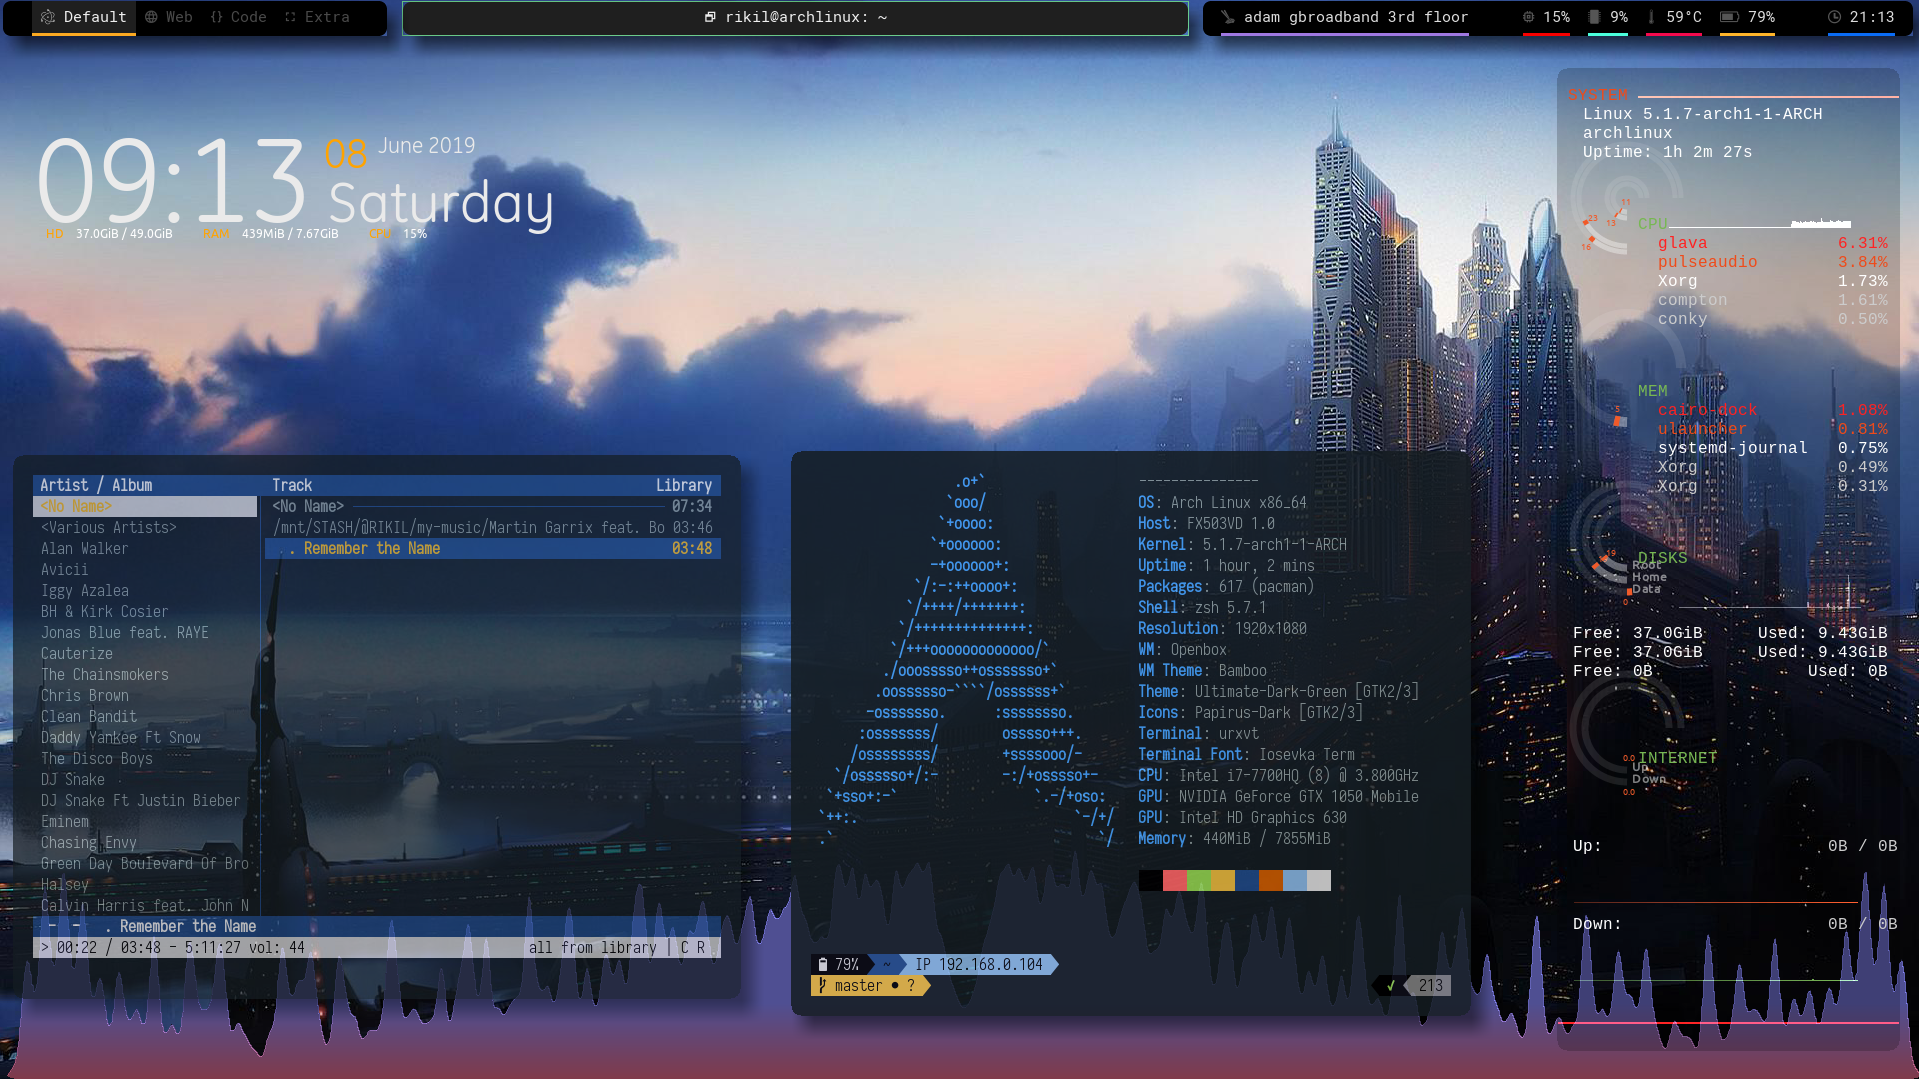Viewport: 1919px width, 1079px height.
Task: Click the 79% battery readout in top bar
Action: pyautogui.click(x=1761, y=17)
